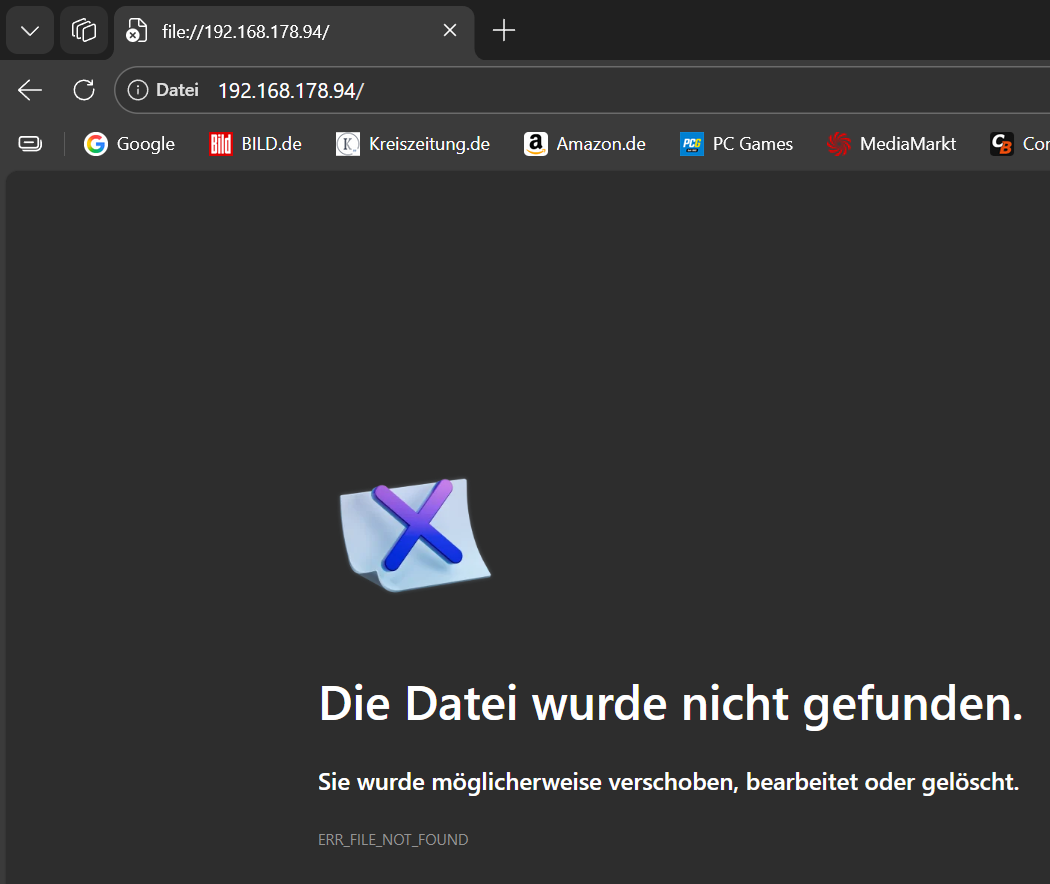Image resolution: width=1050 pixels, height=884 pixels.
Task: Open the Google bookmark
Action: 129,144
